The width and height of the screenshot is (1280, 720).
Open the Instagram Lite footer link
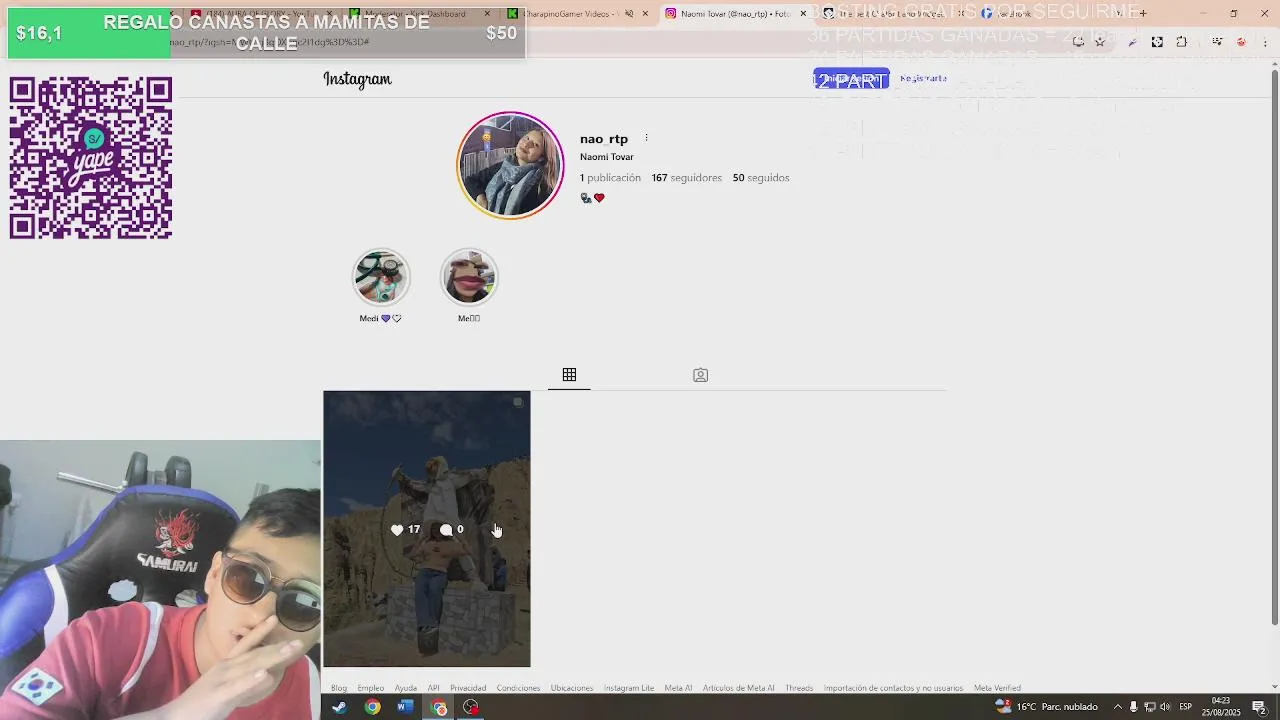(x=629, y=688)
